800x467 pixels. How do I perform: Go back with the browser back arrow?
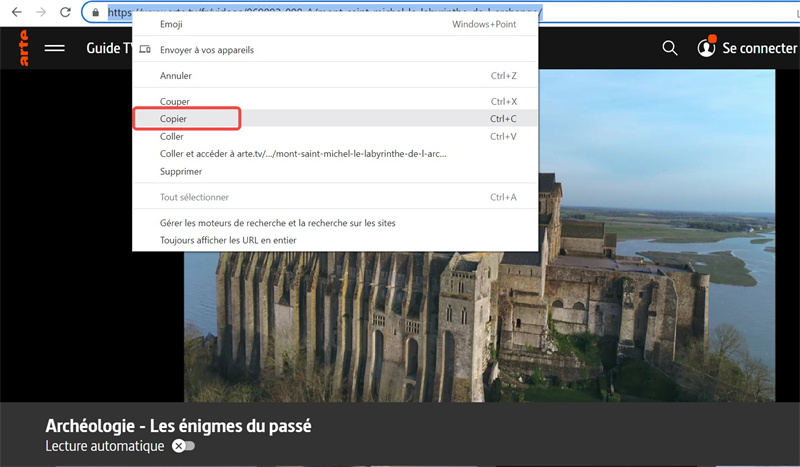tap(16, 12)
